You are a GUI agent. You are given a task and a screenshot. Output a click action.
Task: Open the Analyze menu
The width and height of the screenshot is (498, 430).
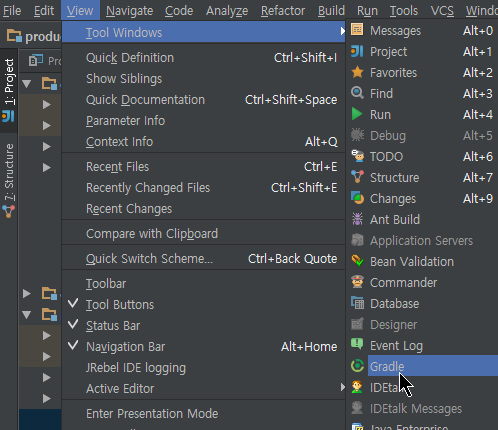coord(227,11)
